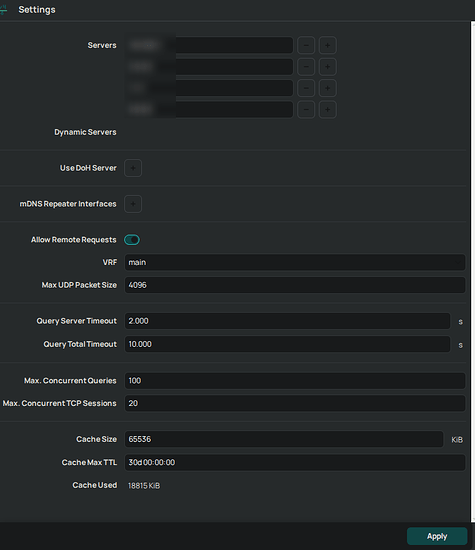Remove the fourth server row
475x550 pixels.
(x=306, y=109)
